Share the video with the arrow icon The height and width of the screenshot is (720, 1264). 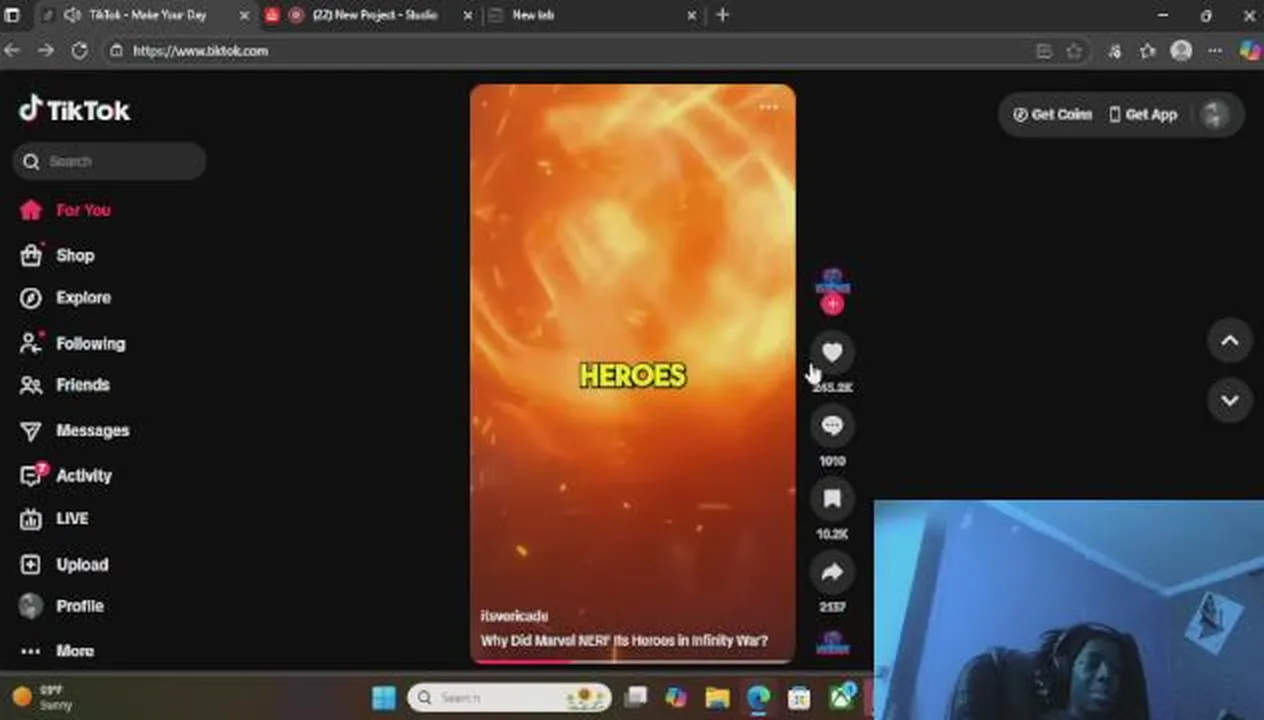[x=832, y=572]
